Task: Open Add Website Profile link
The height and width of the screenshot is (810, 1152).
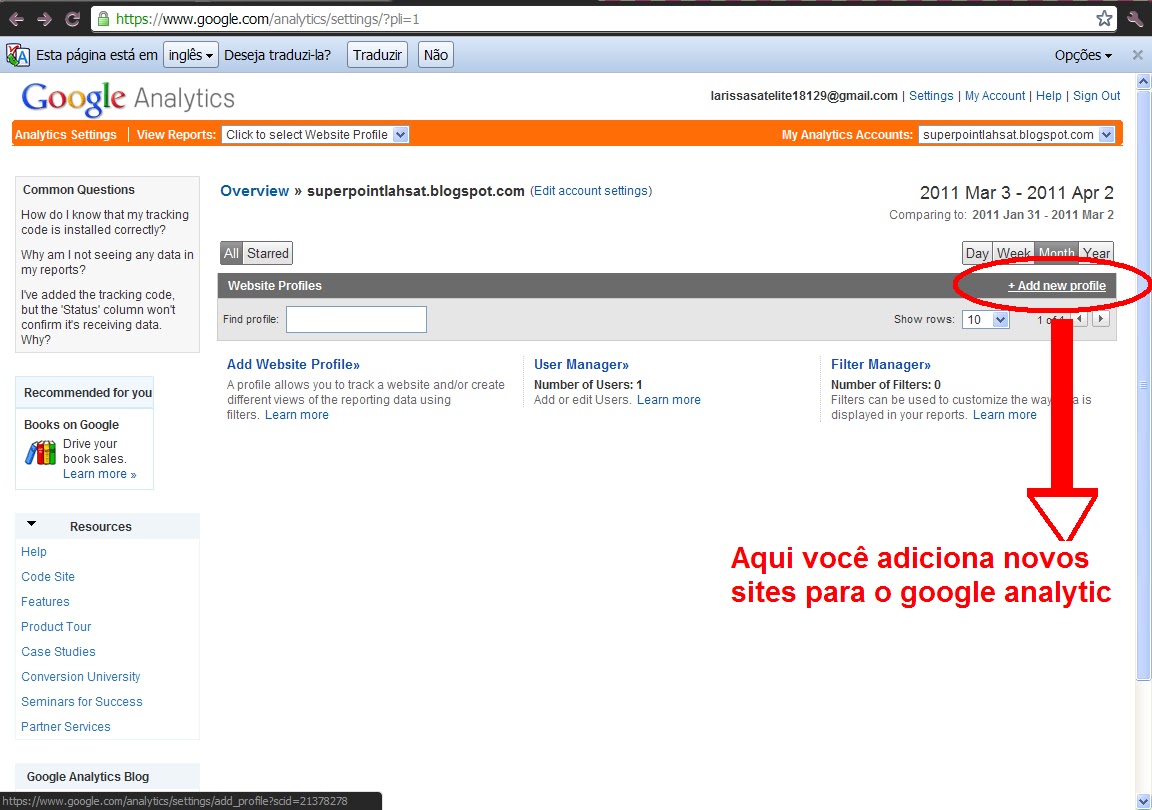Action: pyautogui.click(x=293, y=365)
